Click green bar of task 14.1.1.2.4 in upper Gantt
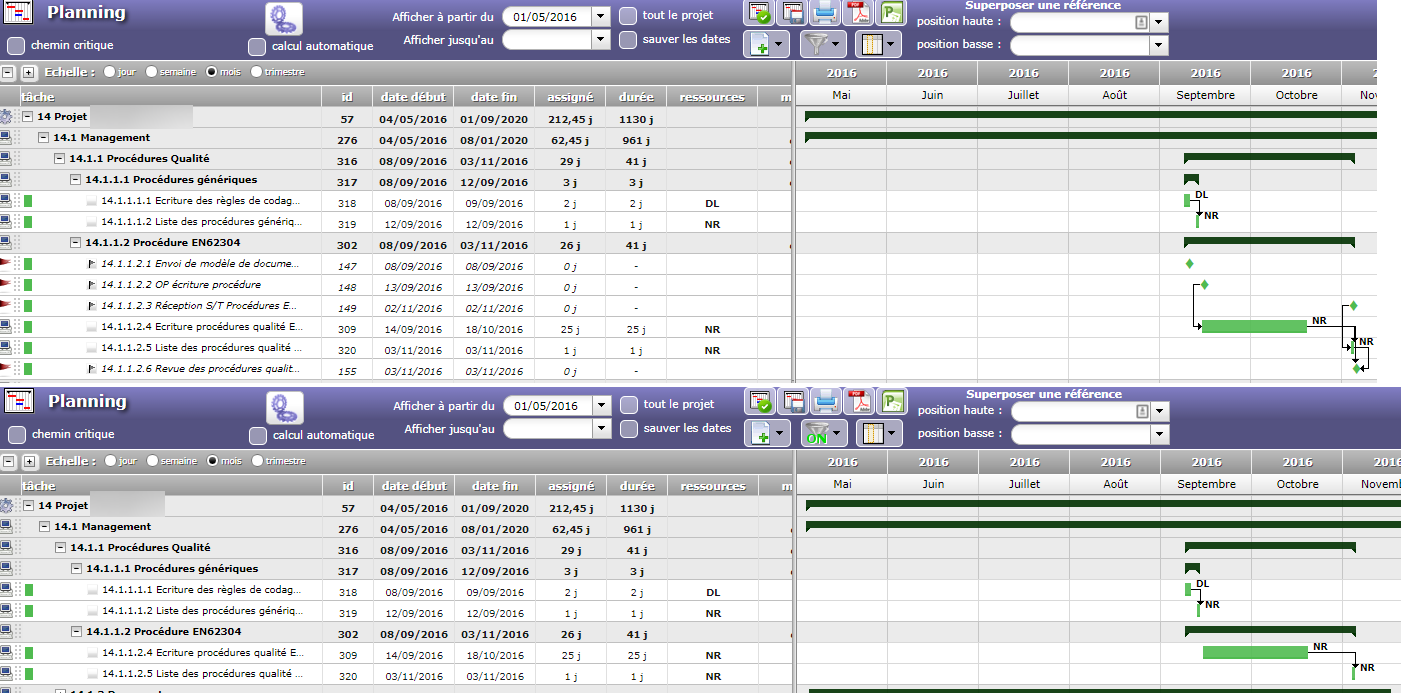Screen dimensions: 1401x693 (1254, 326)
